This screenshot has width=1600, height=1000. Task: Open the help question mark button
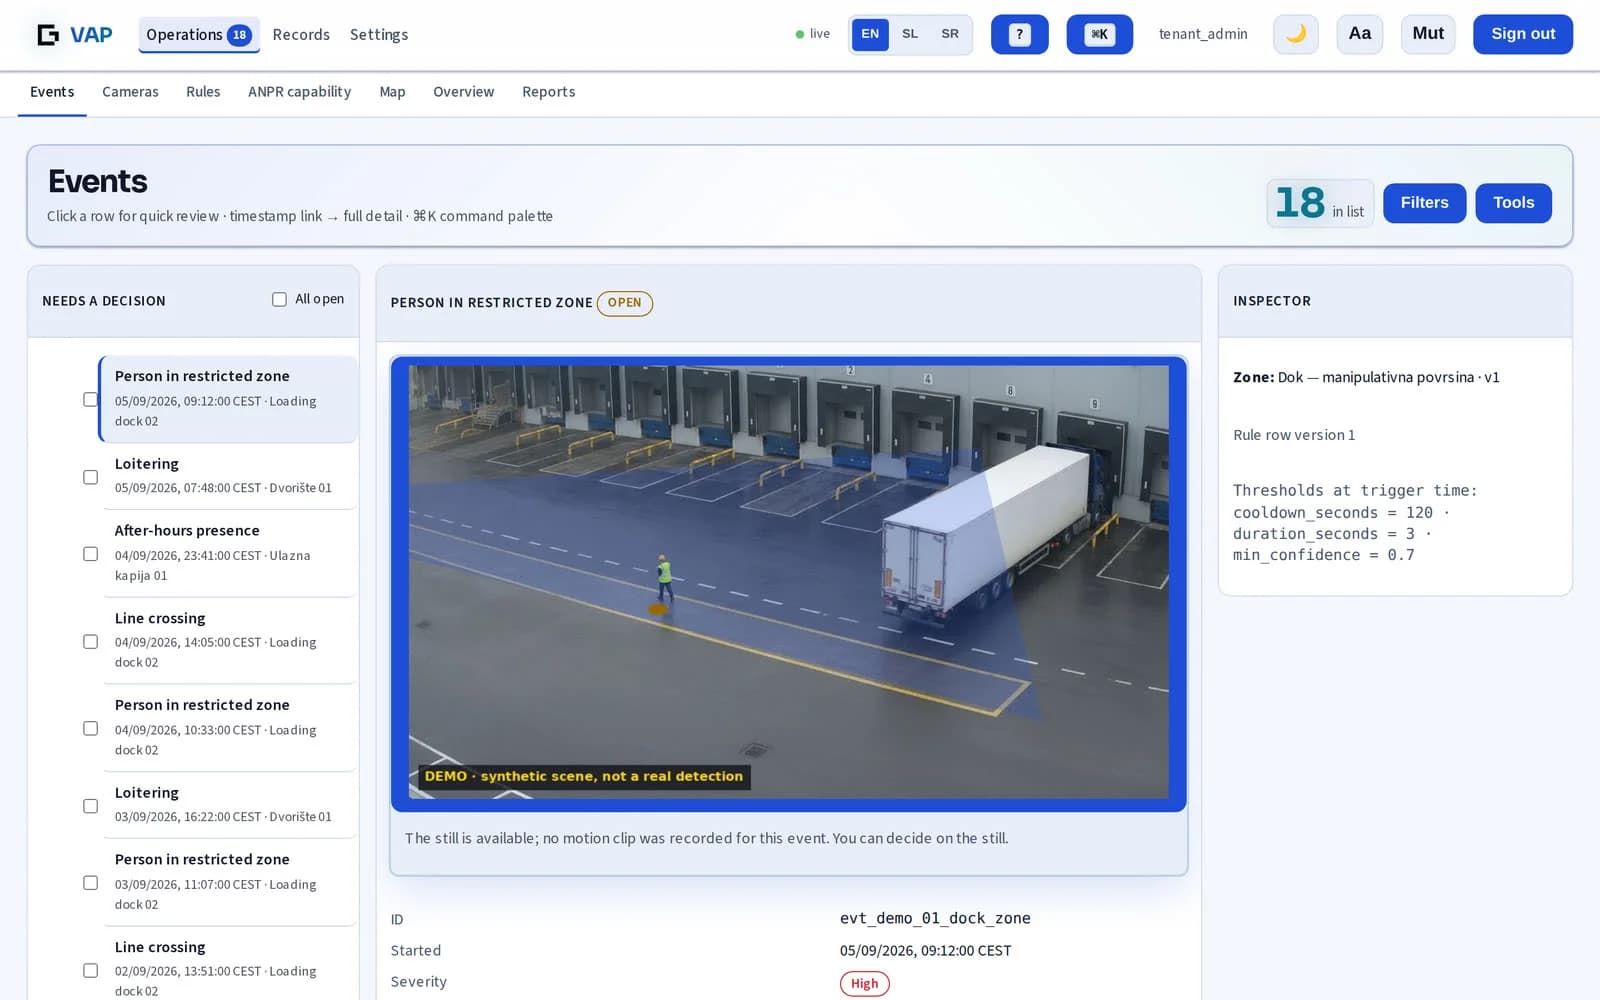[1019, 34]
